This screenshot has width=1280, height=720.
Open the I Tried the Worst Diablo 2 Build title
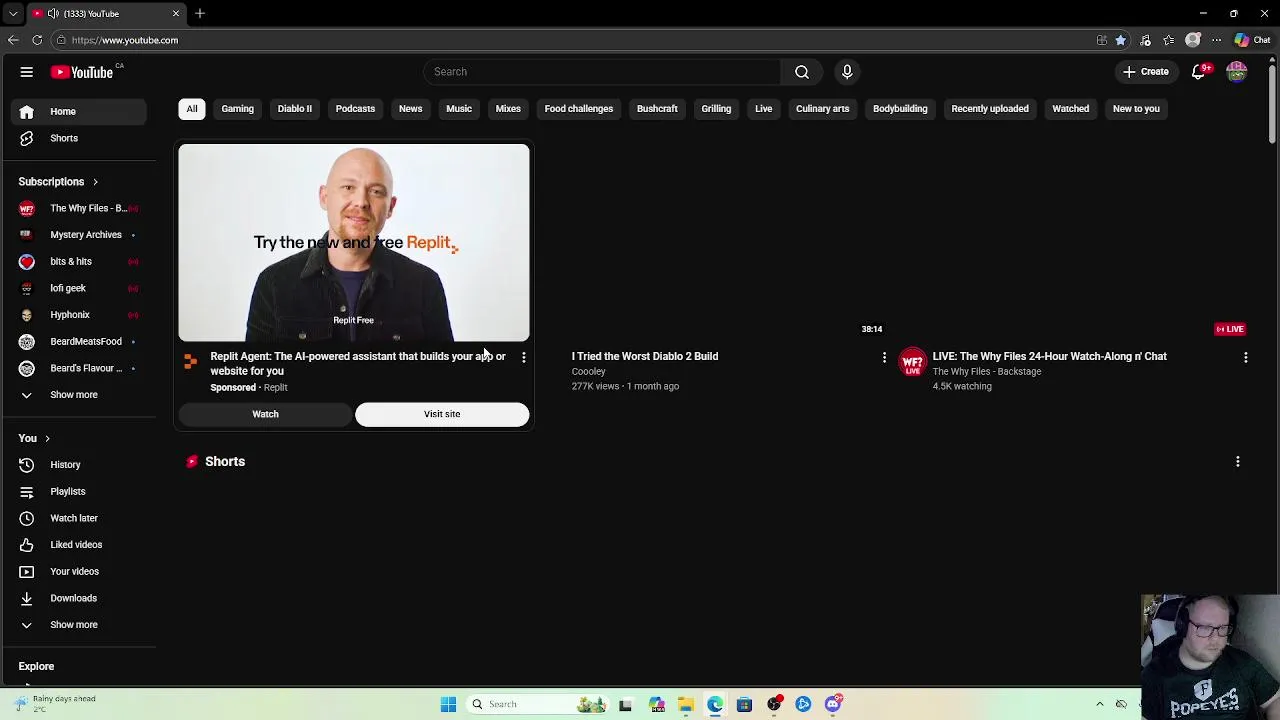click(645, 356)
